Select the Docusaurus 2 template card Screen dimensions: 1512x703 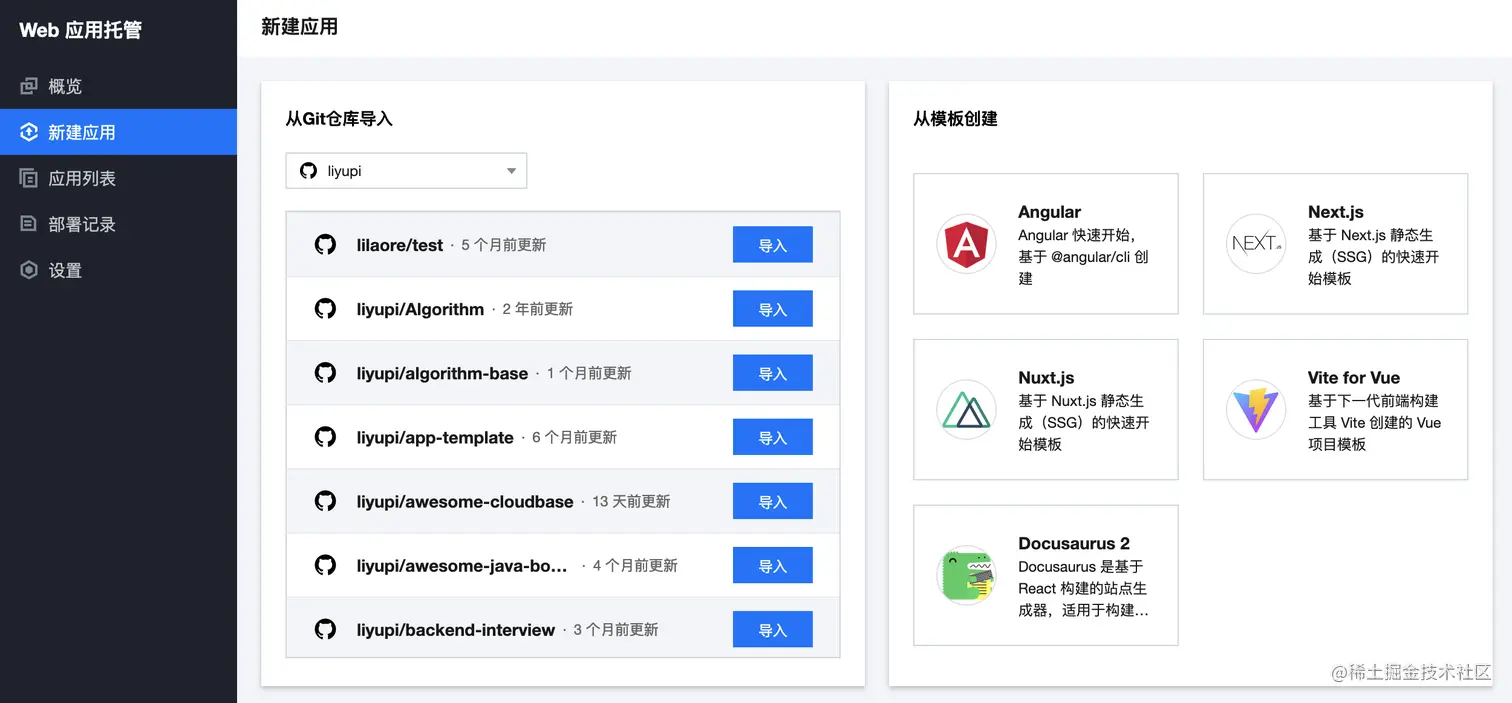[x=1045, y=575]
